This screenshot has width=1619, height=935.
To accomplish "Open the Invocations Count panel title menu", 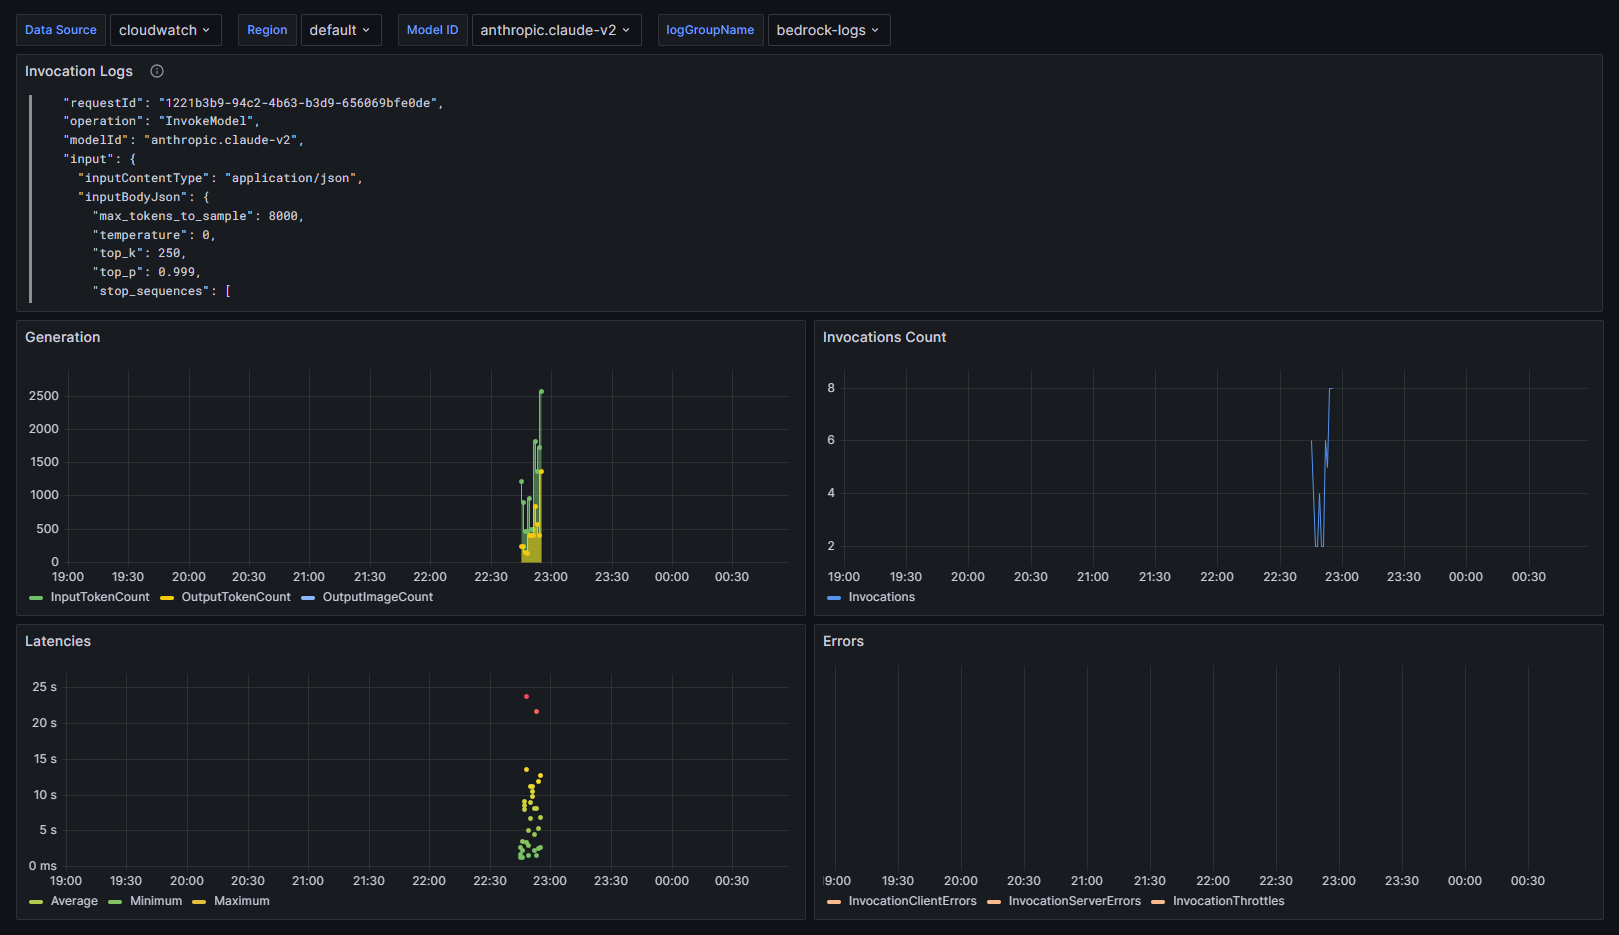I will click(x=884, y=337).
